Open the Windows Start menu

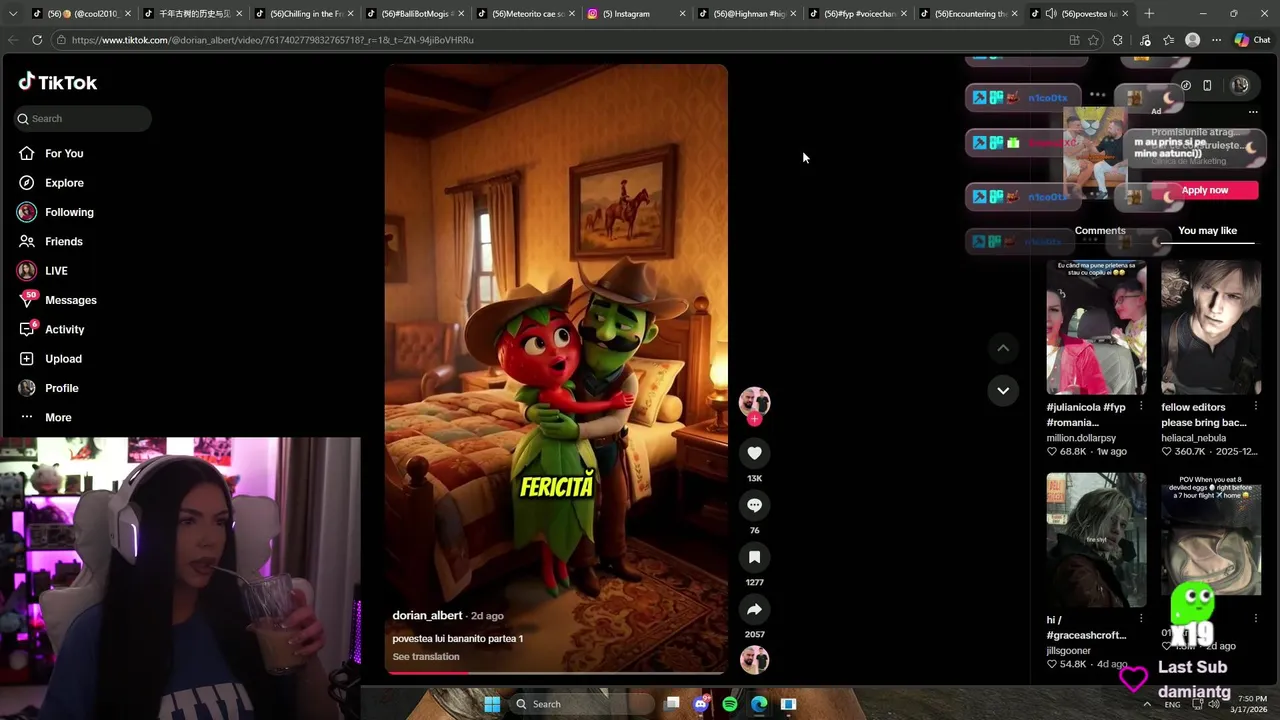[492, 704]
